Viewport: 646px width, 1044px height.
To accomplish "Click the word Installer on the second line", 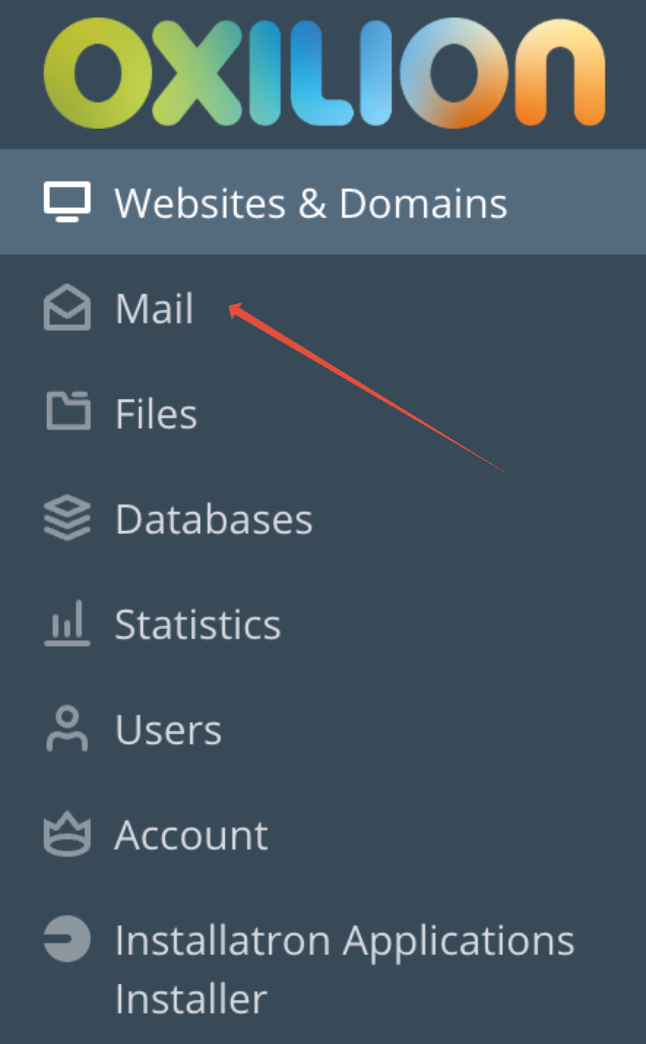I will [191, 998].
